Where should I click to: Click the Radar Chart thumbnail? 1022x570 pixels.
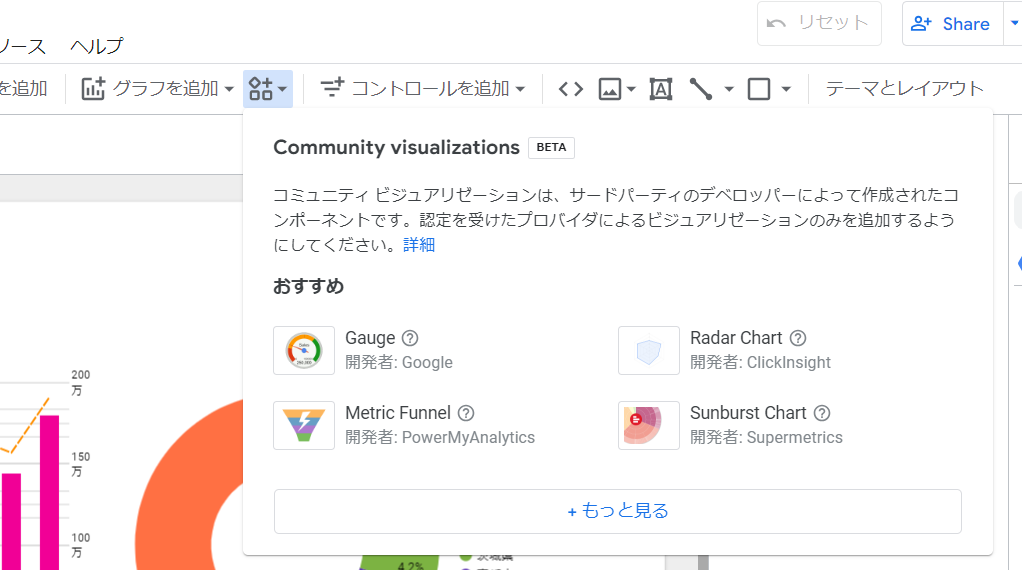[x=649, y=350]
